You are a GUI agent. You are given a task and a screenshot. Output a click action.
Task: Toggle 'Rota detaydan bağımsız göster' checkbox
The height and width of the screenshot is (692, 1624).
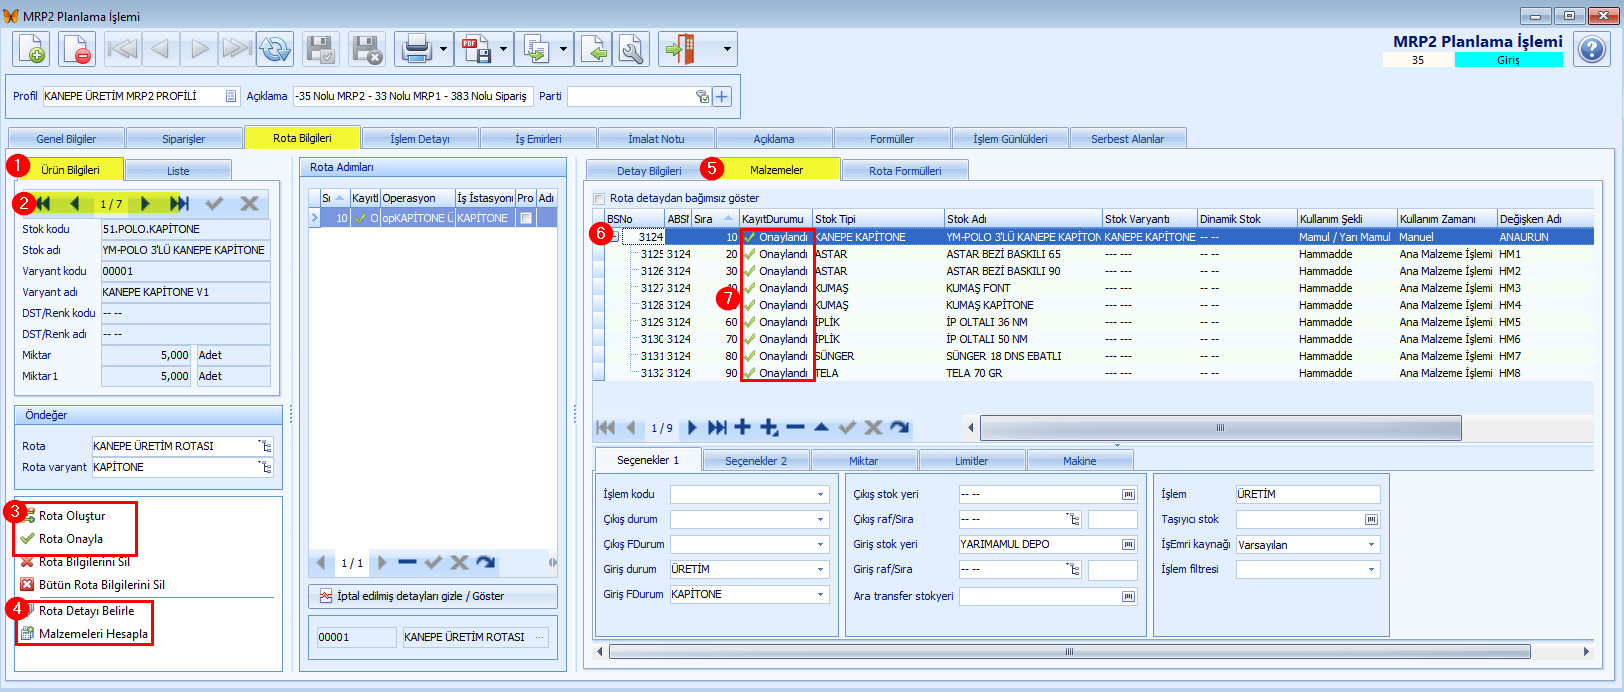[599, 198]
